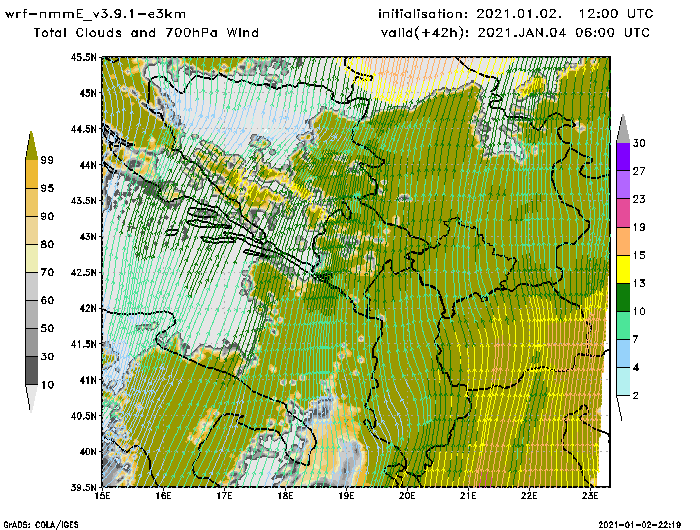Image resolution: width=700 pixels, height=530 pixels.
Task: Click the '44N' latitude axis label
Action: click(x=88, y=165)
